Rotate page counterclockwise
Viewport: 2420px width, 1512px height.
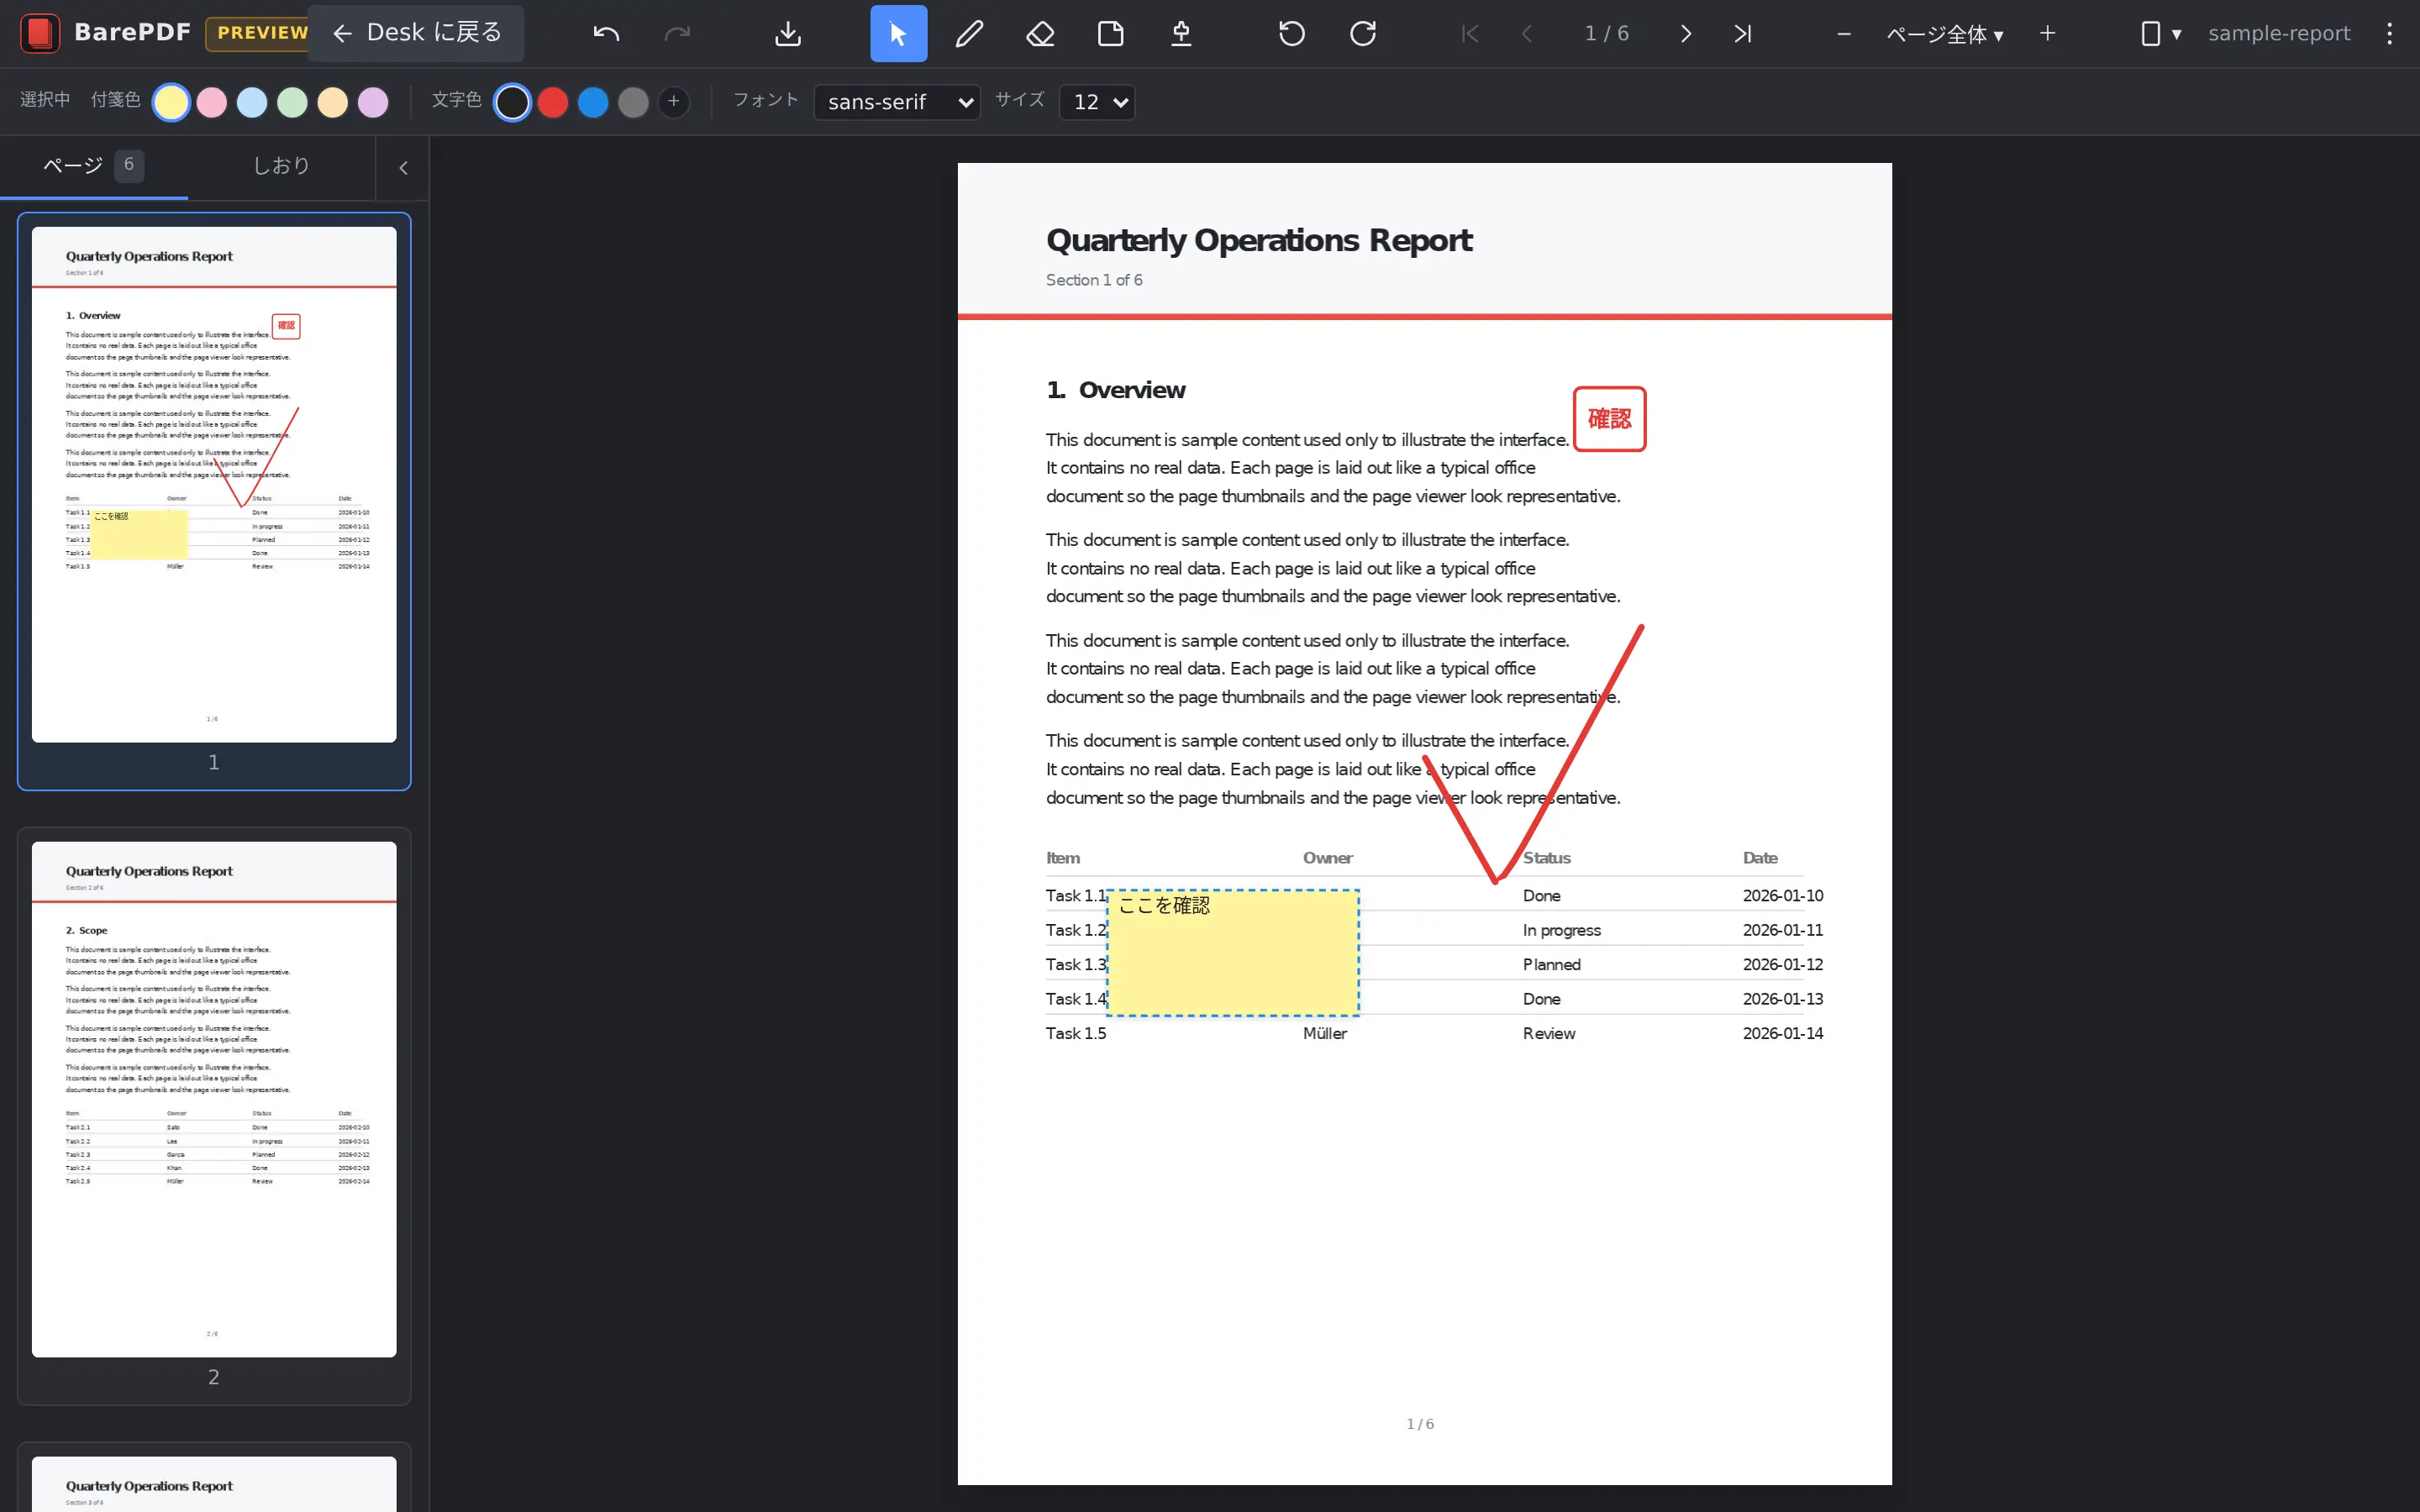[1292, 33]
